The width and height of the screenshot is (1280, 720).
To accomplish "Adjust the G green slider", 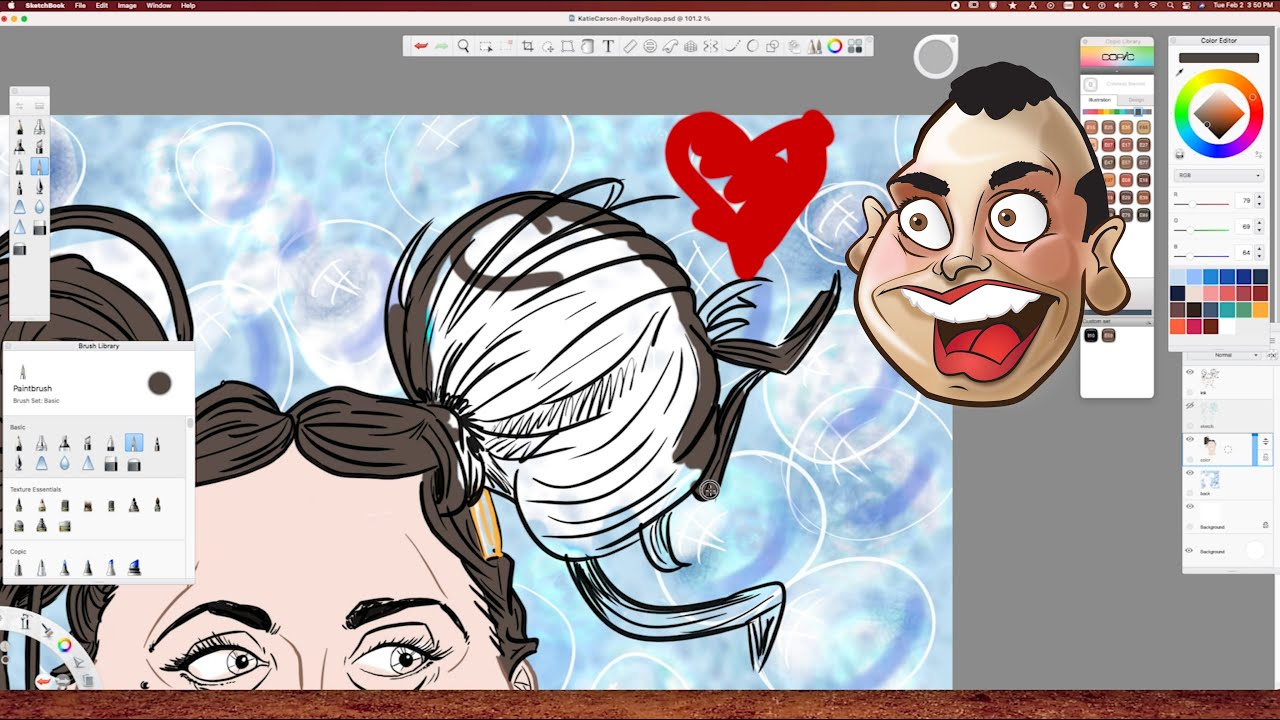I will [x=1203, y=230].
